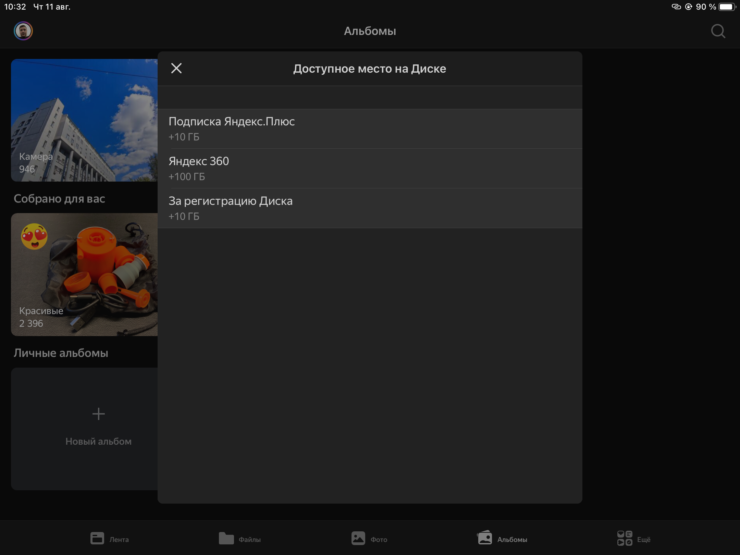The image size is (740, 555).
Task: Tap the battery indicator in status bar
Action: (727, 7)
